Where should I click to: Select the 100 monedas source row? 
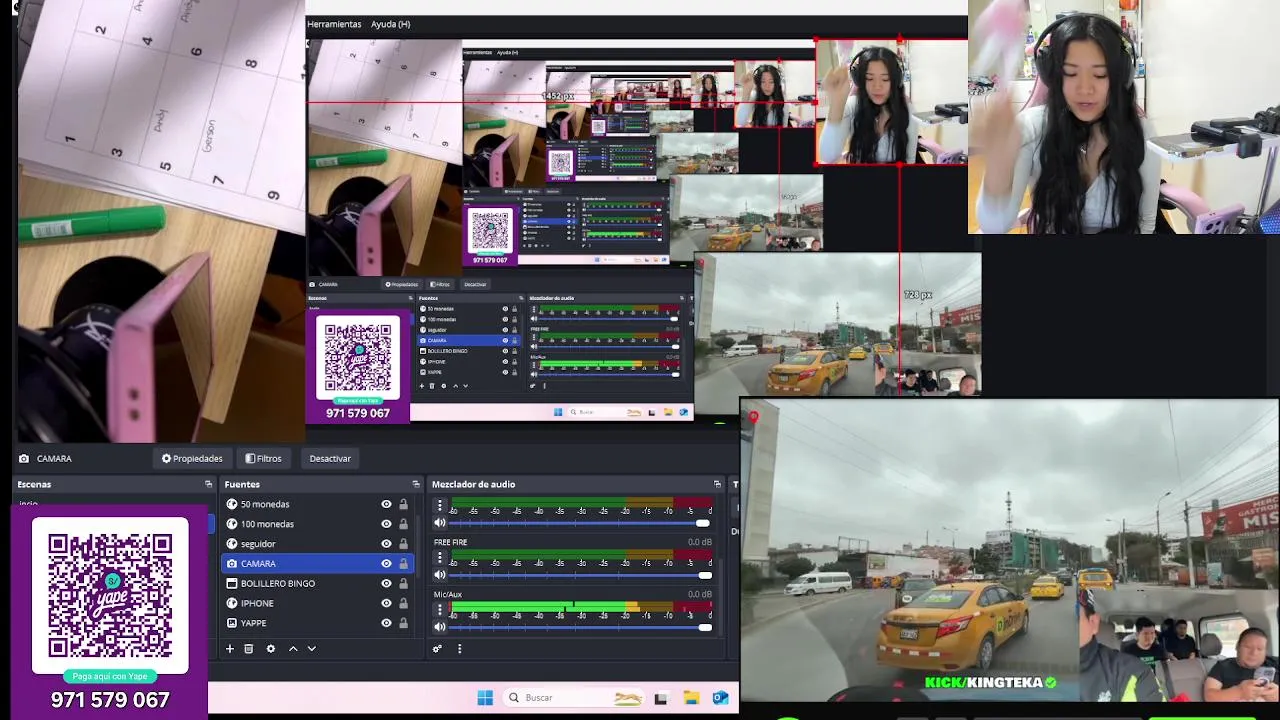tap(317, 524)
